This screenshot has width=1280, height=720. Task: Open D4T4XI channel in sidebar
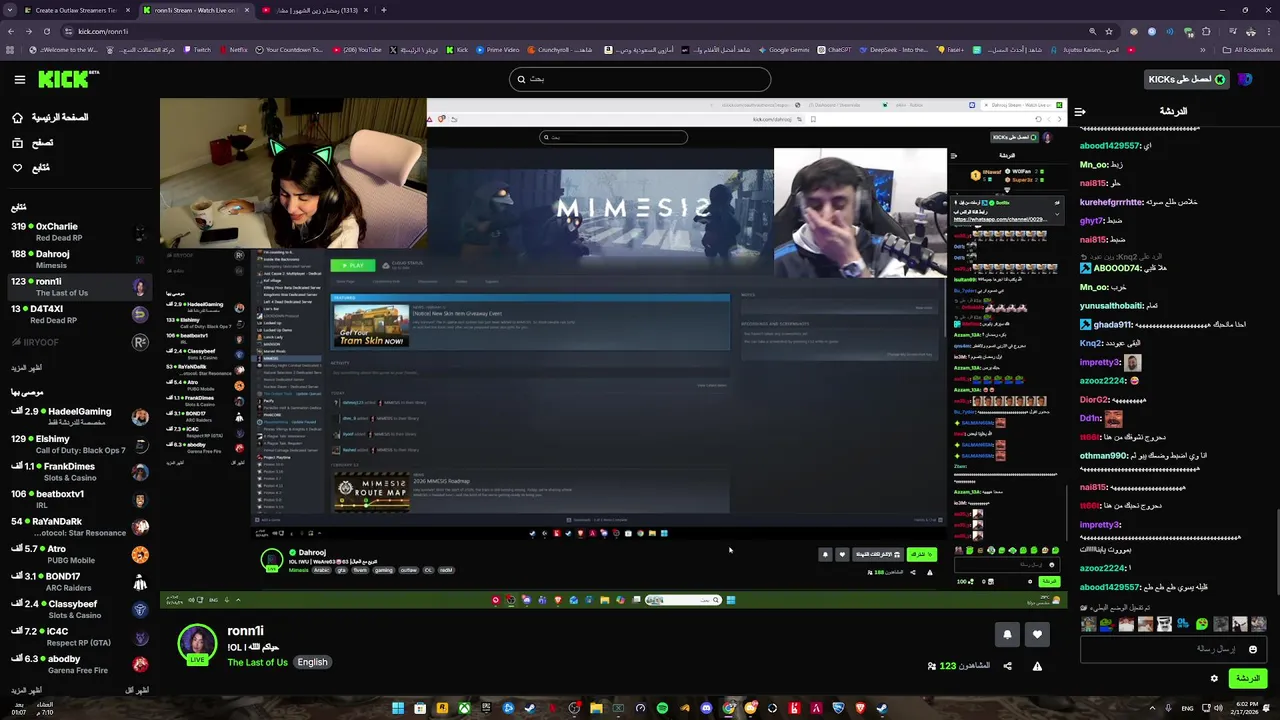[x=78, y=314]
